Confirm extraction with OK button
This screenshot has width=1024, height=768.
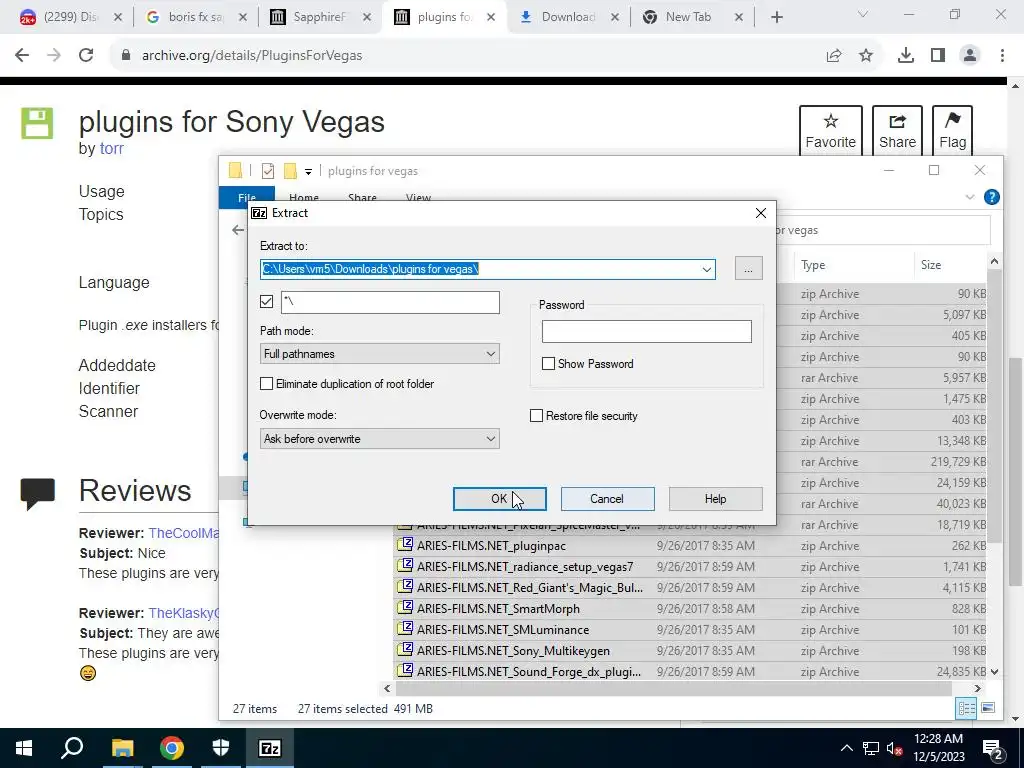500,499
